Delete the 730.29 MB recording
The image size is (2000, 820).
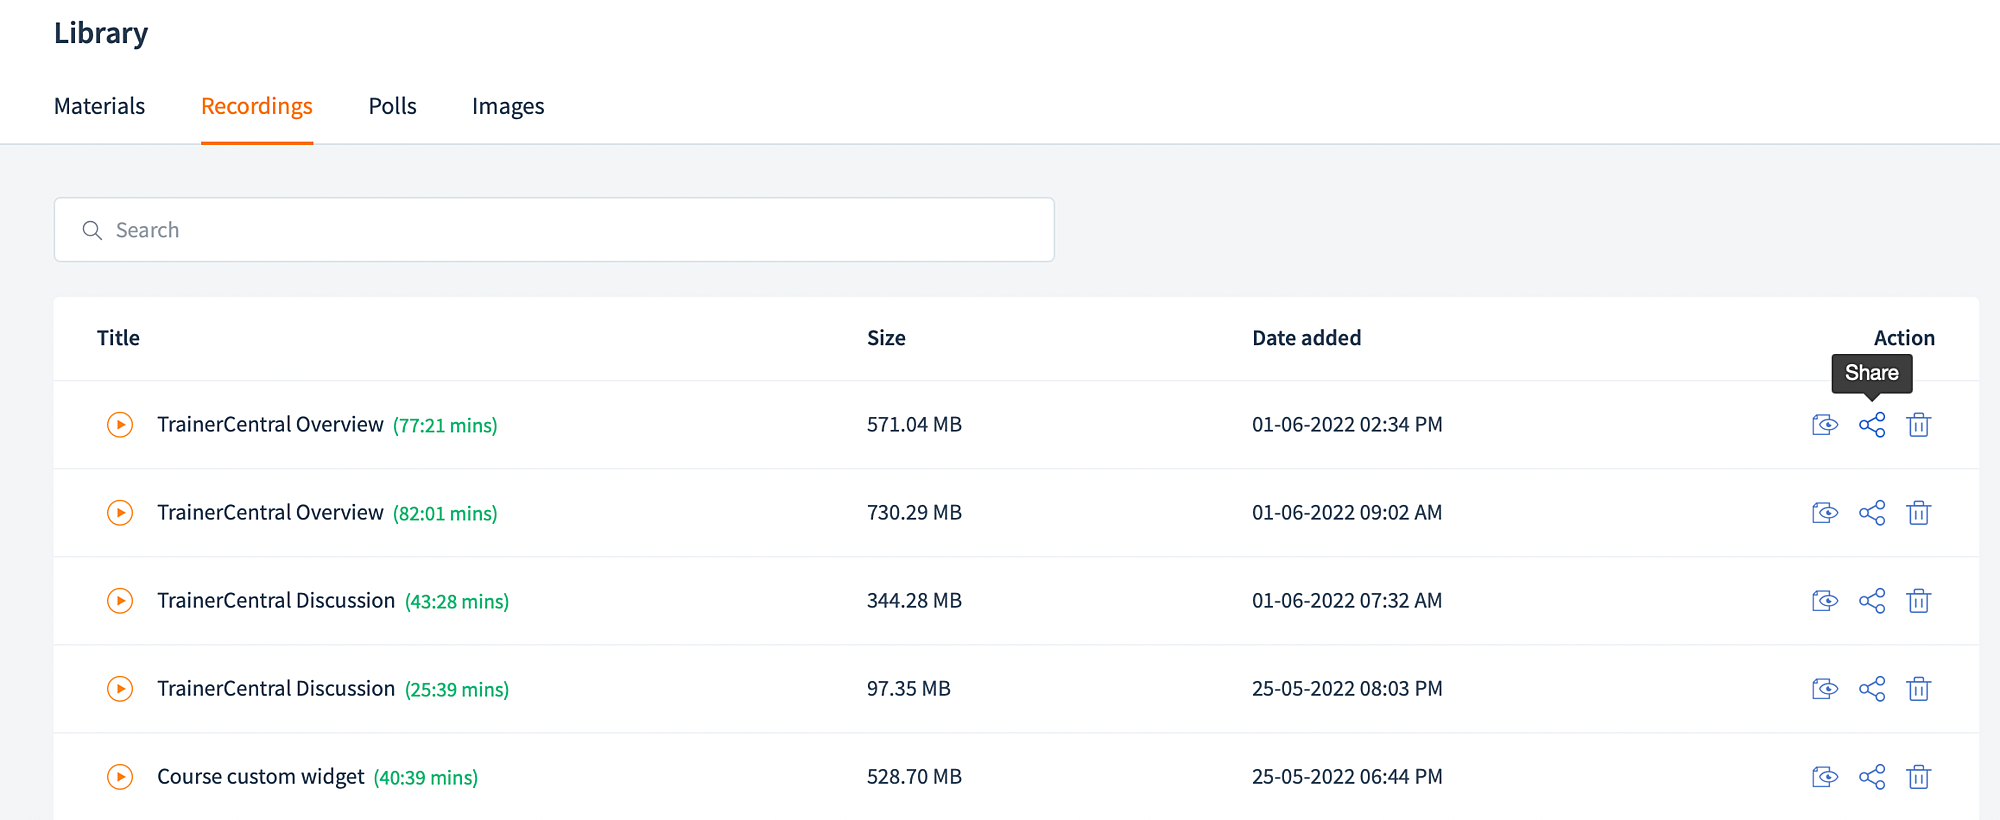1918,513
